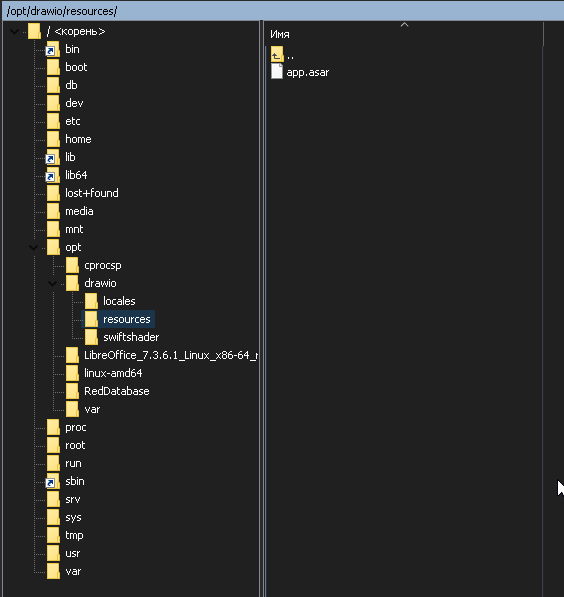The width and height of the screenshot is (564, 597).
Task: Sort files by the Имя column header
Action: (404, 34)
